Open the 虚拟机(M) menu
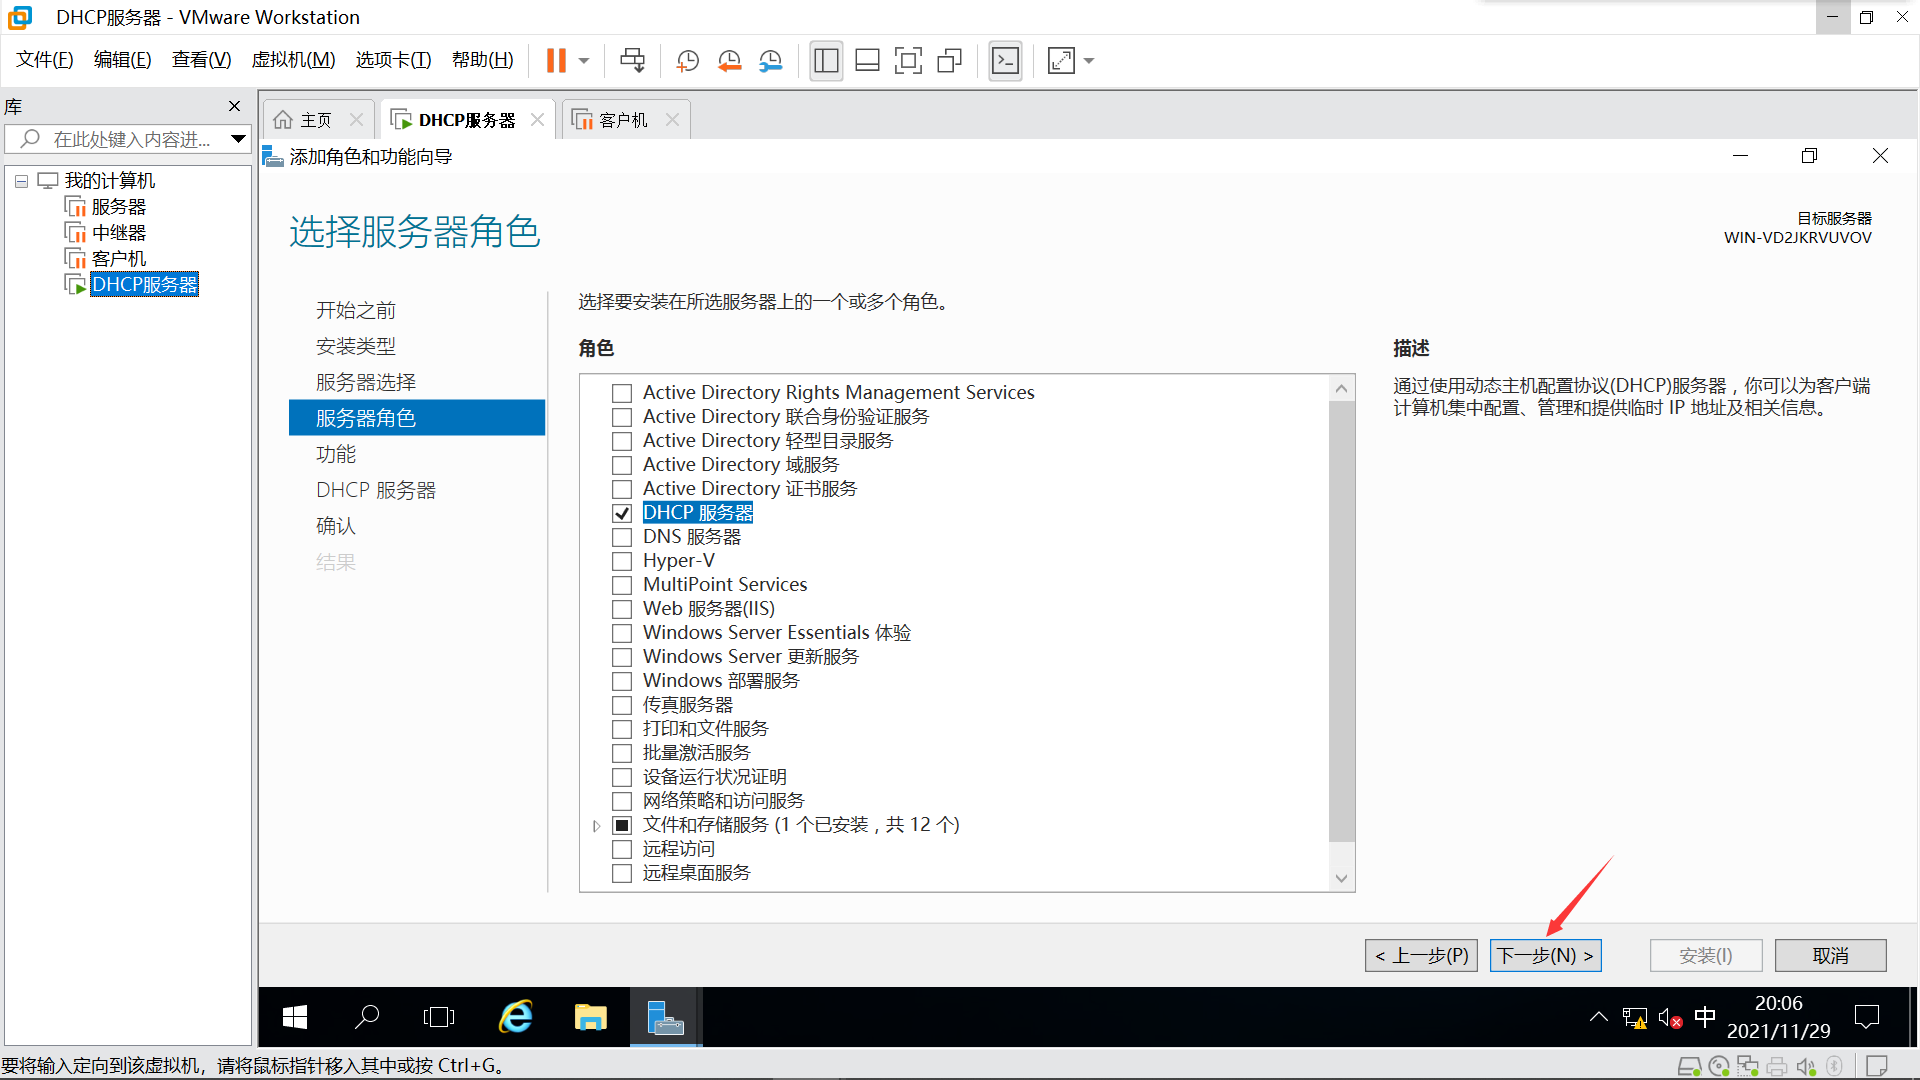The image size is (1920, 1080). (293, 60)
